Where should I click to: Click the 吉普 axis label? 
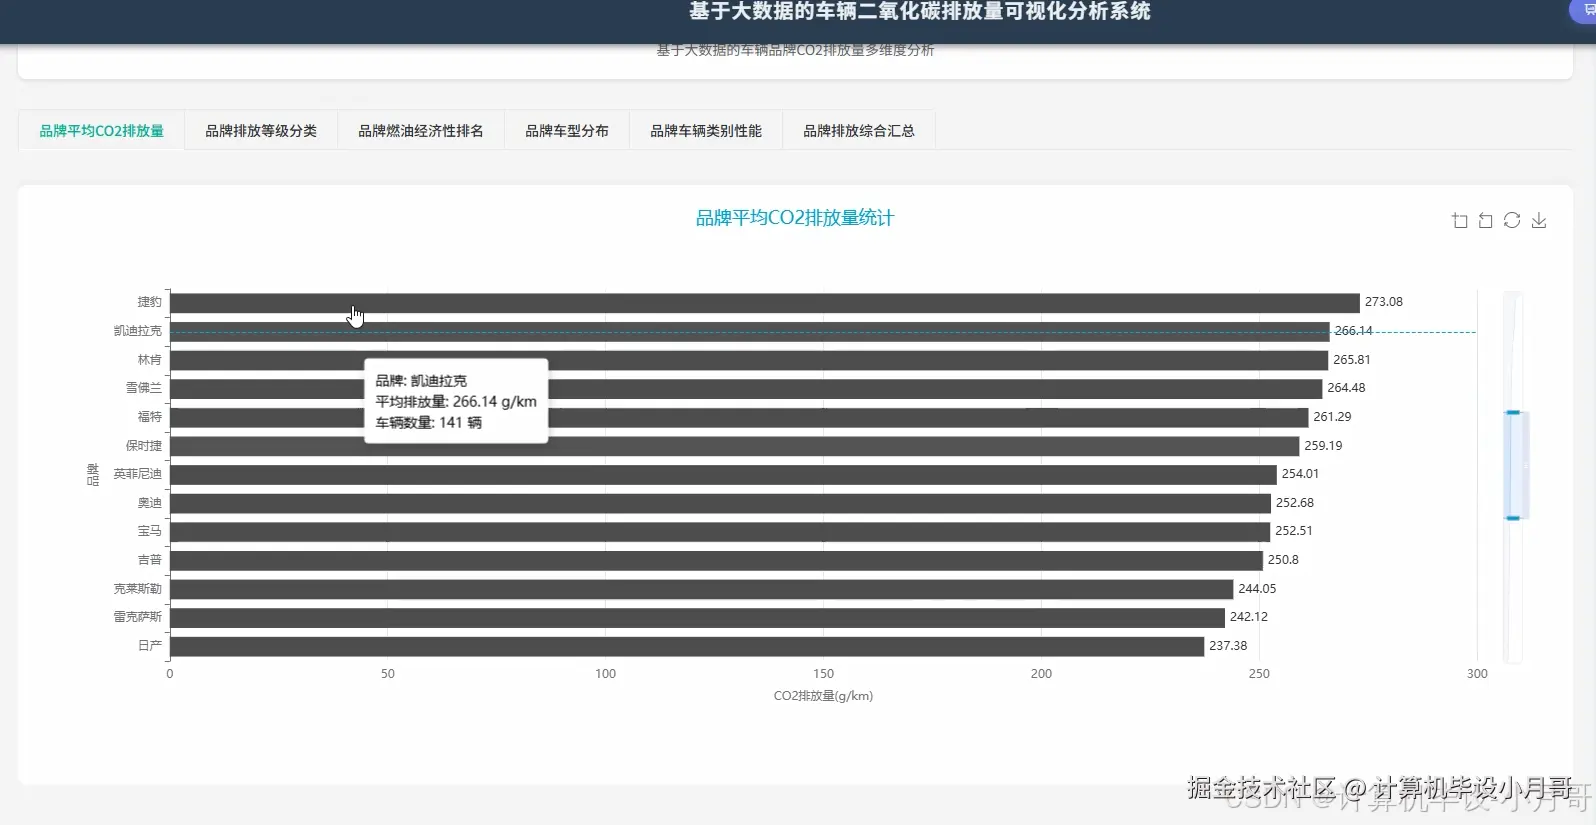[x=149, y=560]
